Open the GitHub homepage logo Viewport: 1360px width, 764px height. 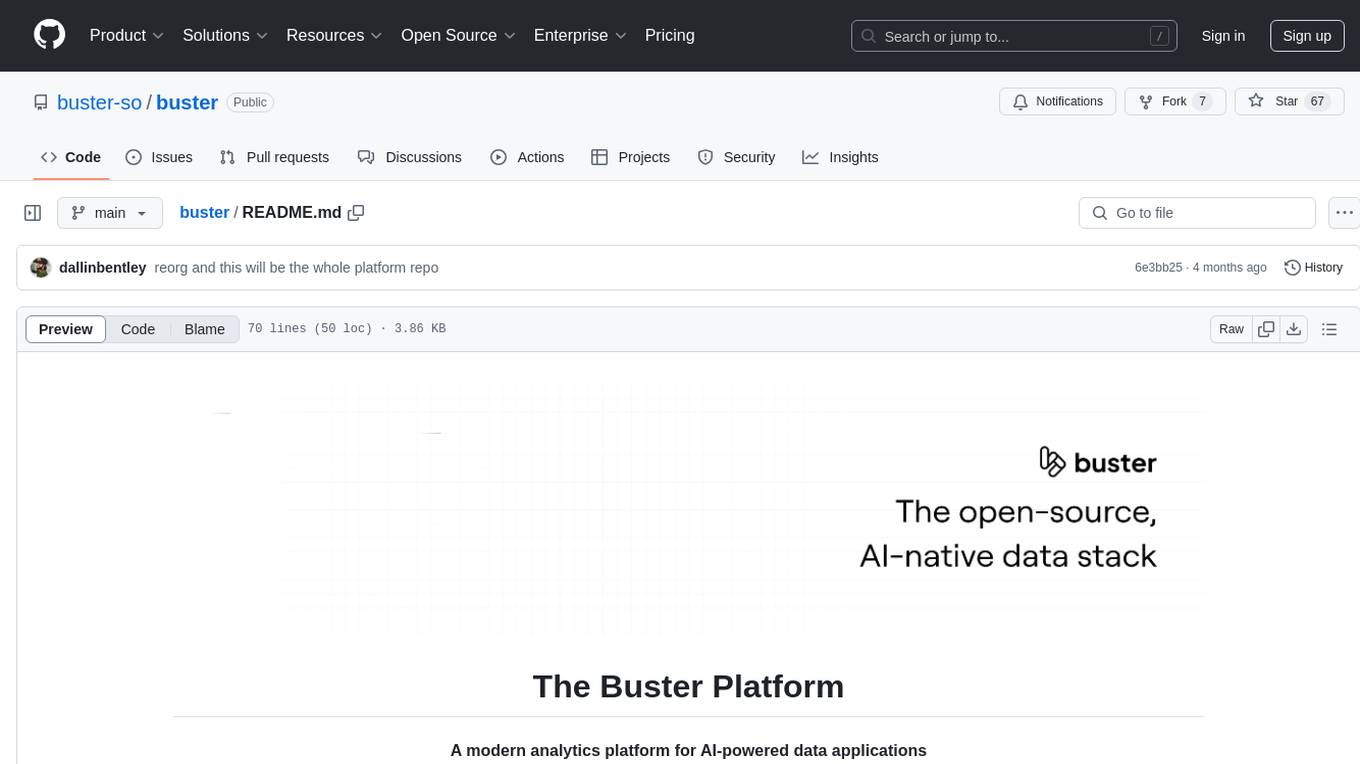pos(49,35)
